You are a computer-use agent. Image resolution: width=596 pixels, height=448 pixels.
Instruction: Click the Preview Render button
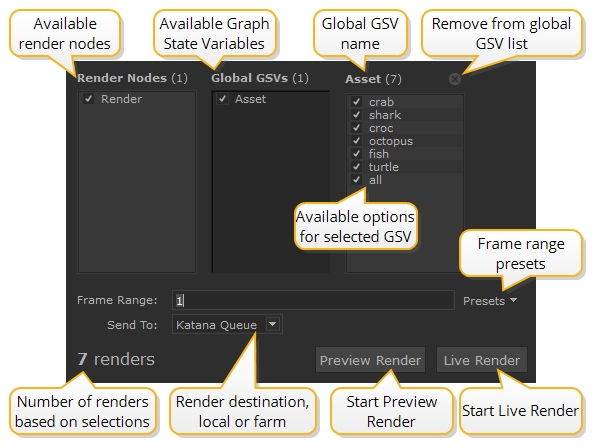click(370, 359)
